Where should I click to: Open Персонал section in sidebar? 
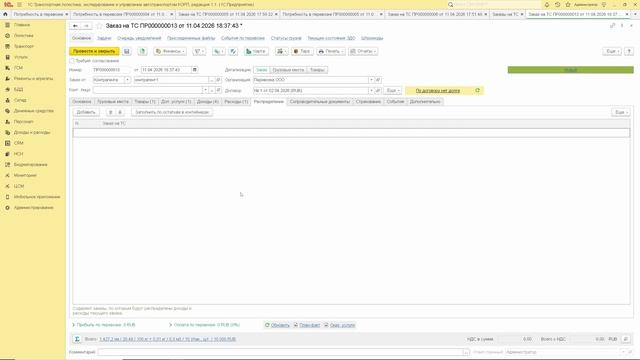(x=24, y=122)
